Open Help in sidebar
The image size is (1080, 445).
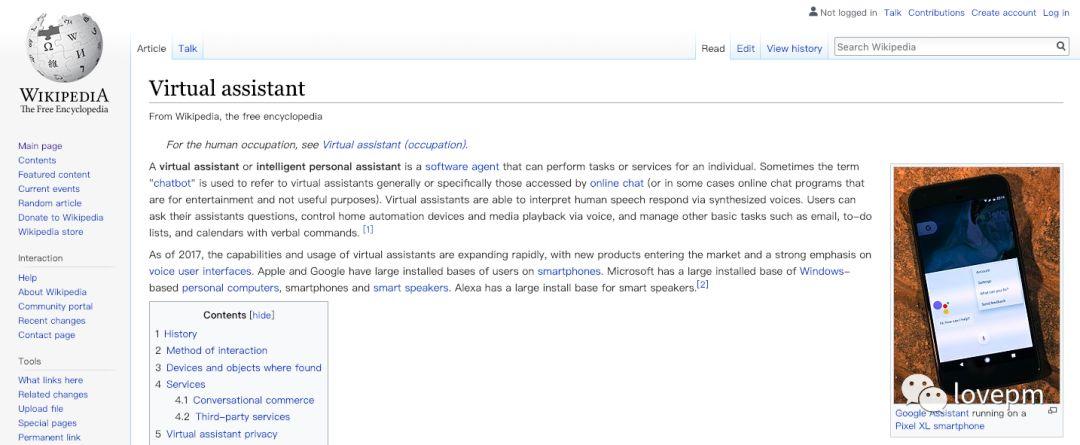click(x=28, y=278)
